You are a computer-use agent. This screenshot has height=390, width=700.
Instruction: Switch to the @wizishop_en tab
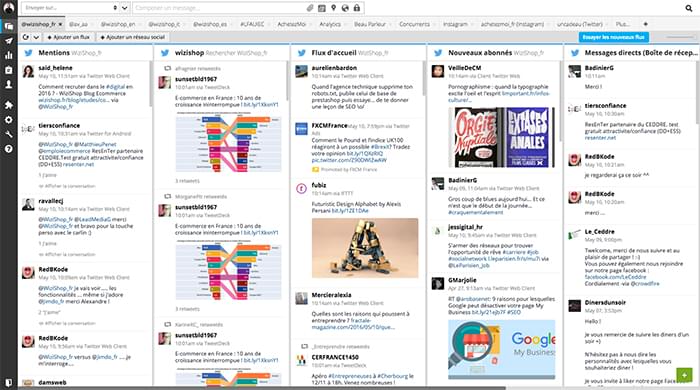tap(118, 24)
